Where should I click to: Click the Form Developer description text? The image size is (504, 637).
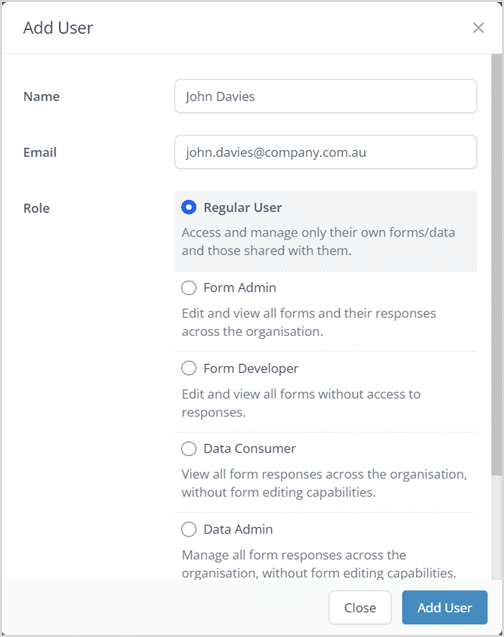(x=301, y=403)
